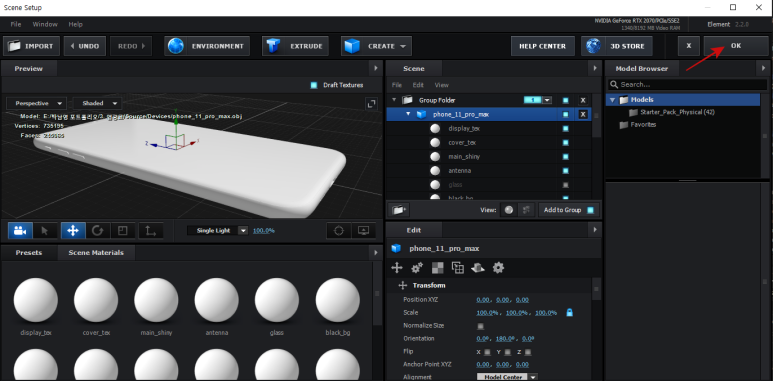This screenshot has height=381, width=773.
Task: Click the center view crosshair icon
Action: [339, 230]
